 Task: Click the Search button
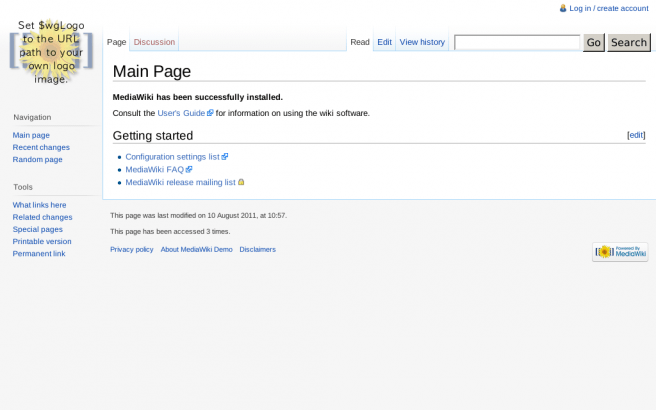click(x=629, y=43)
